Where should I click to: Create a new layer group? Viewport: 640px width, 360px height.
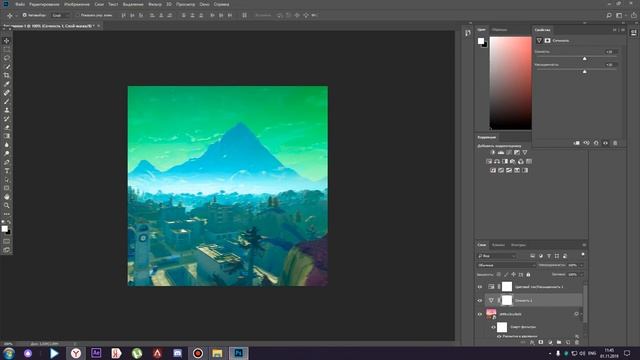pos(559,342)
